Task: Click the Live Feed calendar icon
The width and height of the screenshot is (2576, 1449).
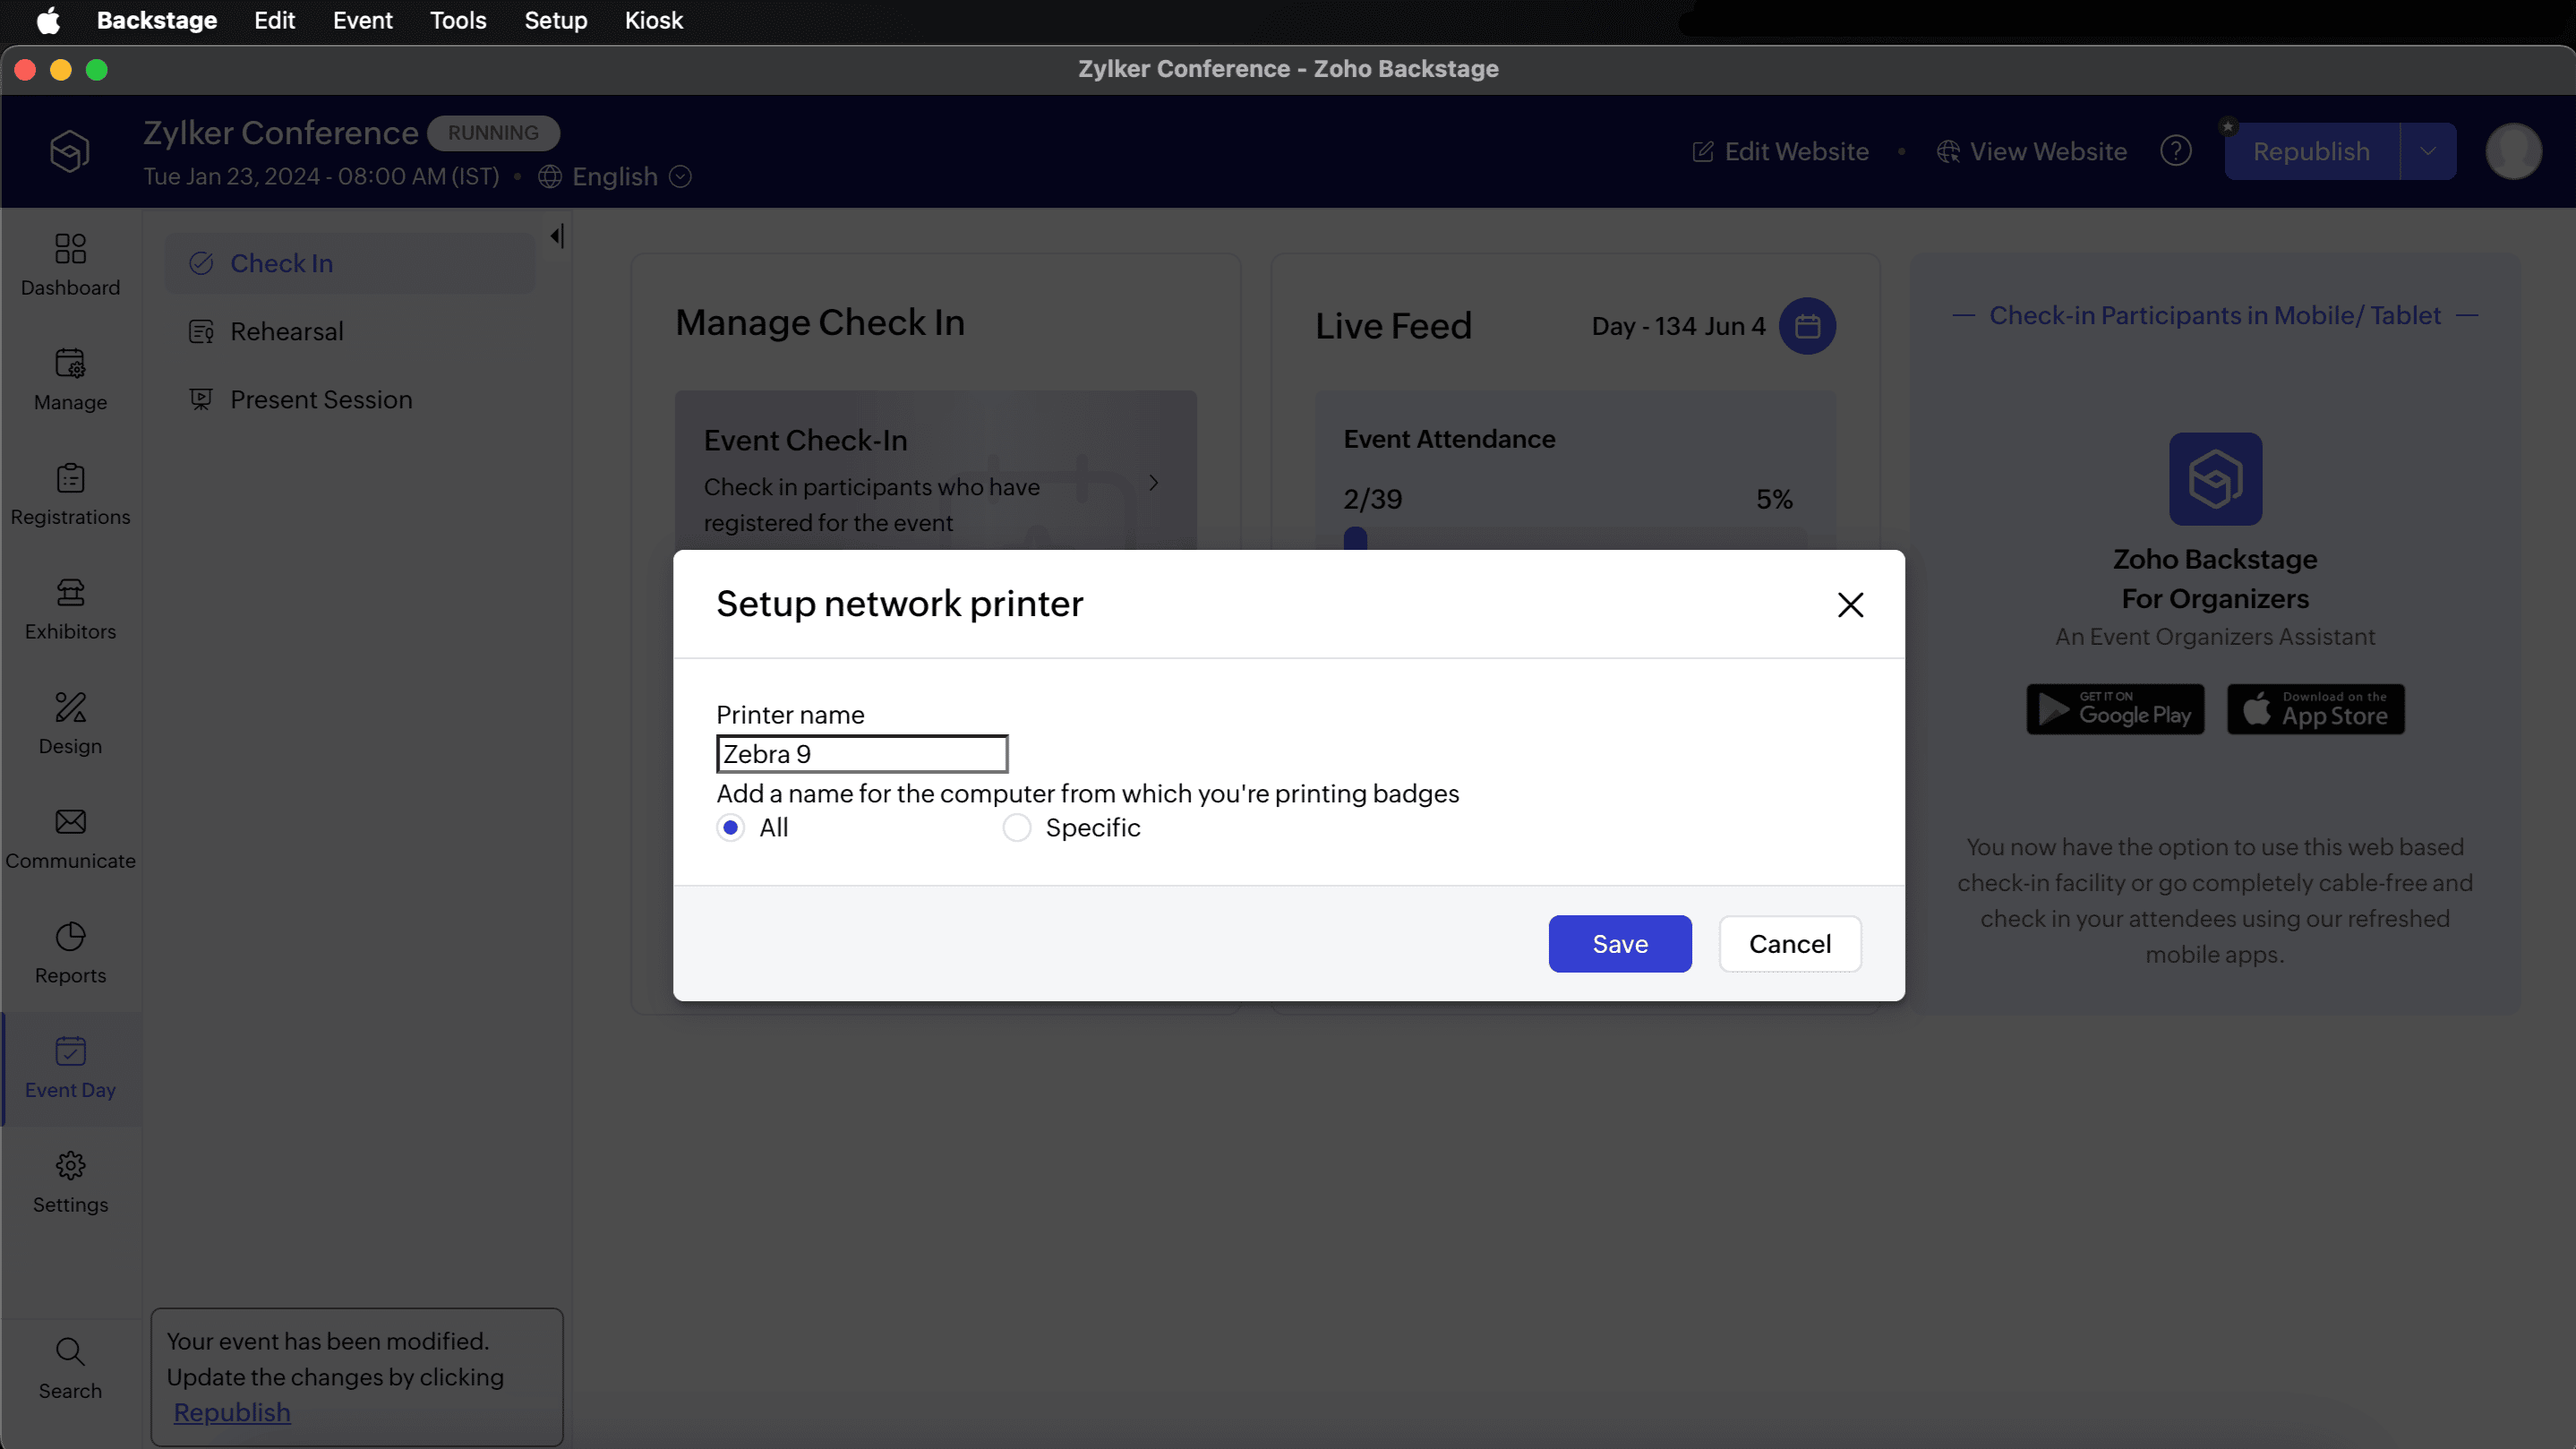Action: (x=1807, y=326)
